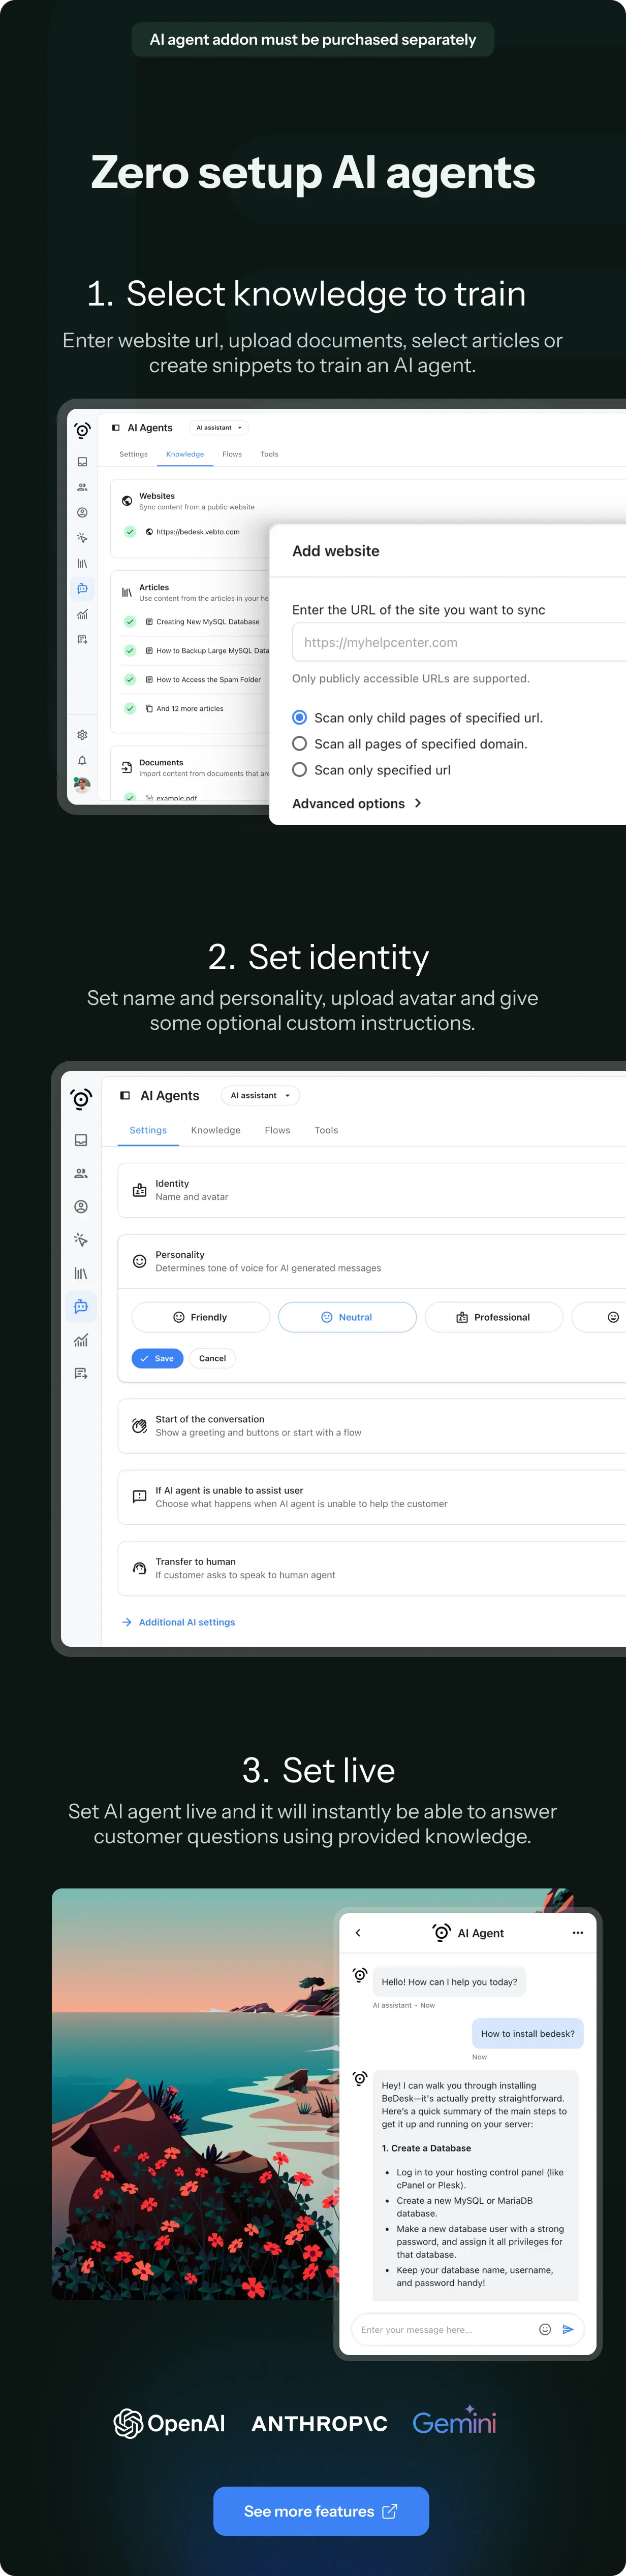Open three-dot menu in AI Agent chat header
The height and width of the screenshot is (2576, 626).
[577, 1933]
